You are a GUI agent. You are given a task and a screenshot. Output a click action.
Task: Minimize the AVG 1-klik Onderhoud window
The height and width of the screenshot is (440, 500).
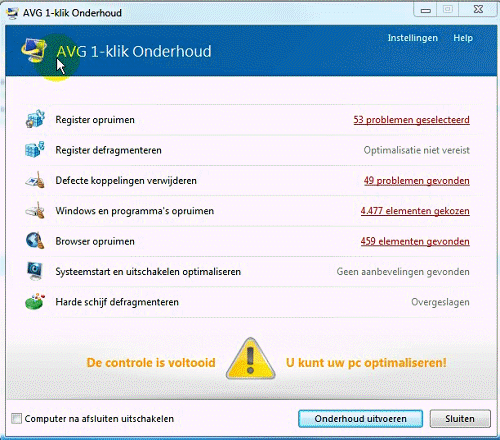click(x=425, y=10)
